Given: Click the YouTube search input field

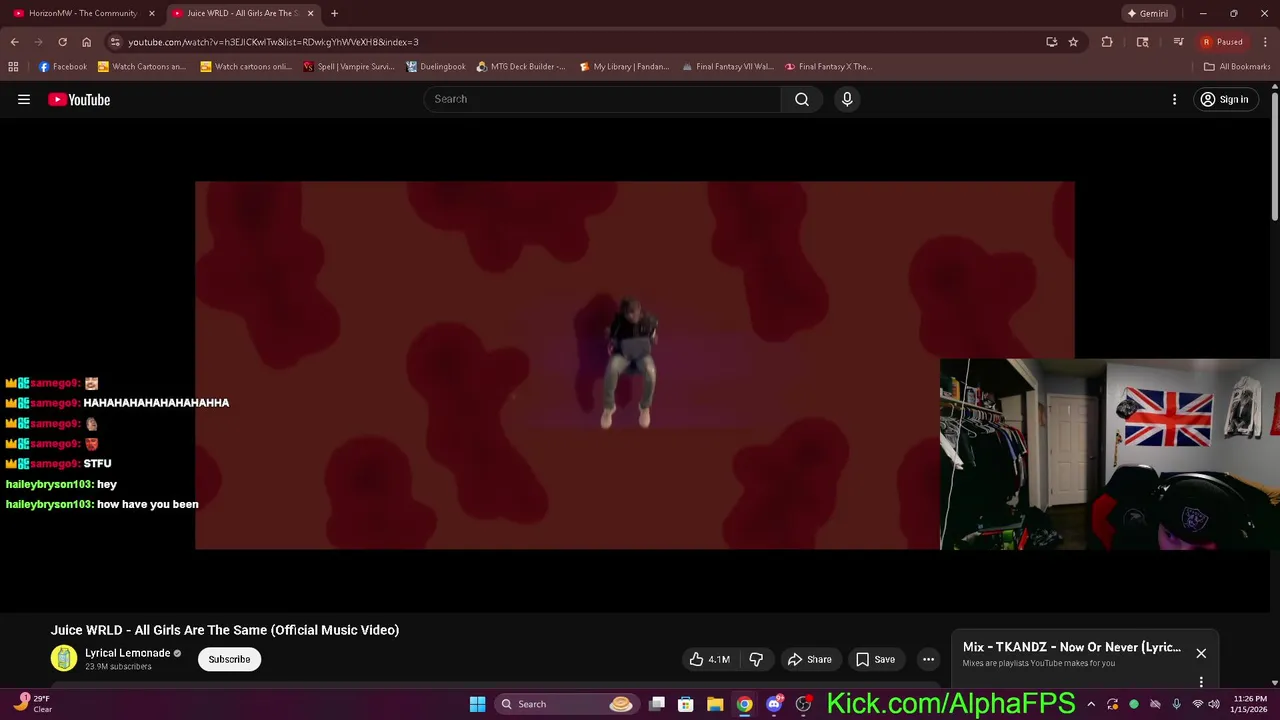Looking at the screenshot, I should (603, 99).
